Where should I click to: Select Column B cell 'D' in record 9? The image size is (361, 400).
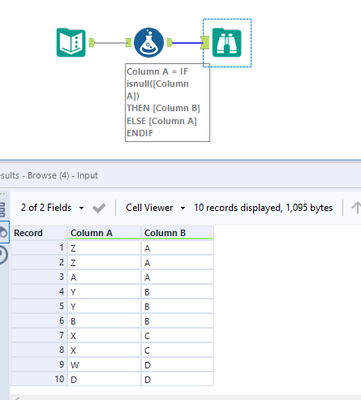coord(177,365)
